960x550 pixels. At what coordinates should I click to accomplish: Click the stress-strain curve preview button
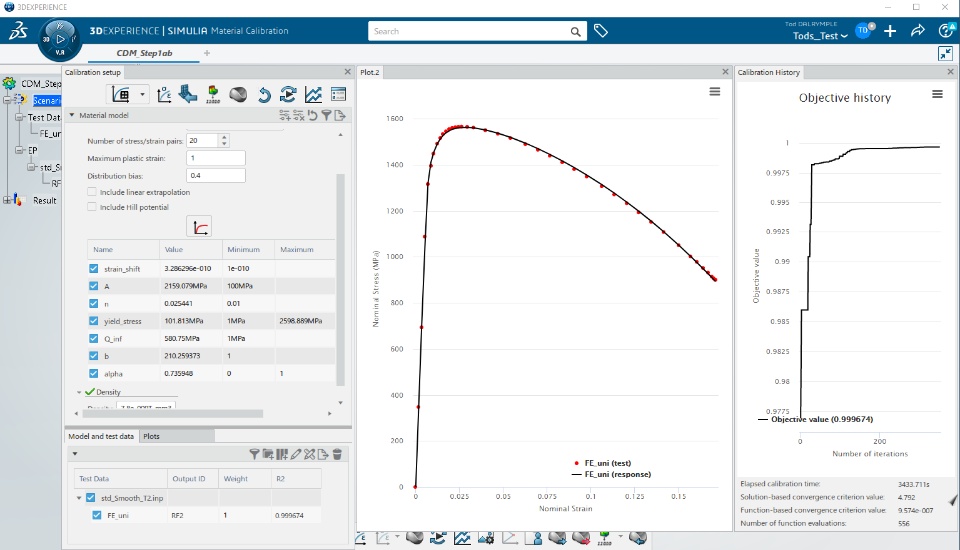click(x=199, y=227)
